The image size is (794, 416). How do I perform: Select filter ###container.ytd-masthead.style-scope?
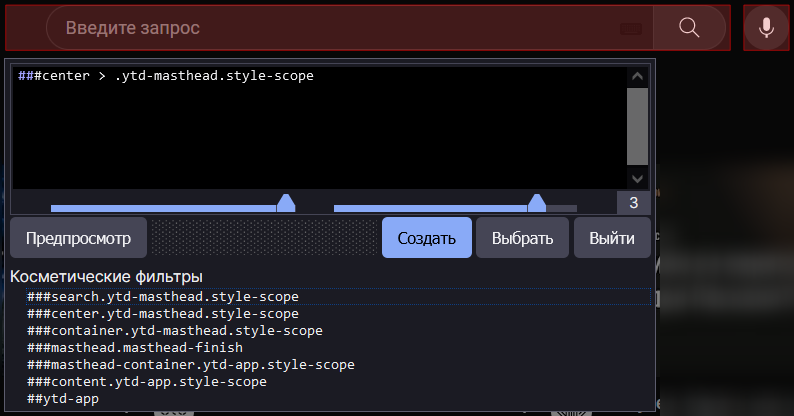(x=175, y=331)
